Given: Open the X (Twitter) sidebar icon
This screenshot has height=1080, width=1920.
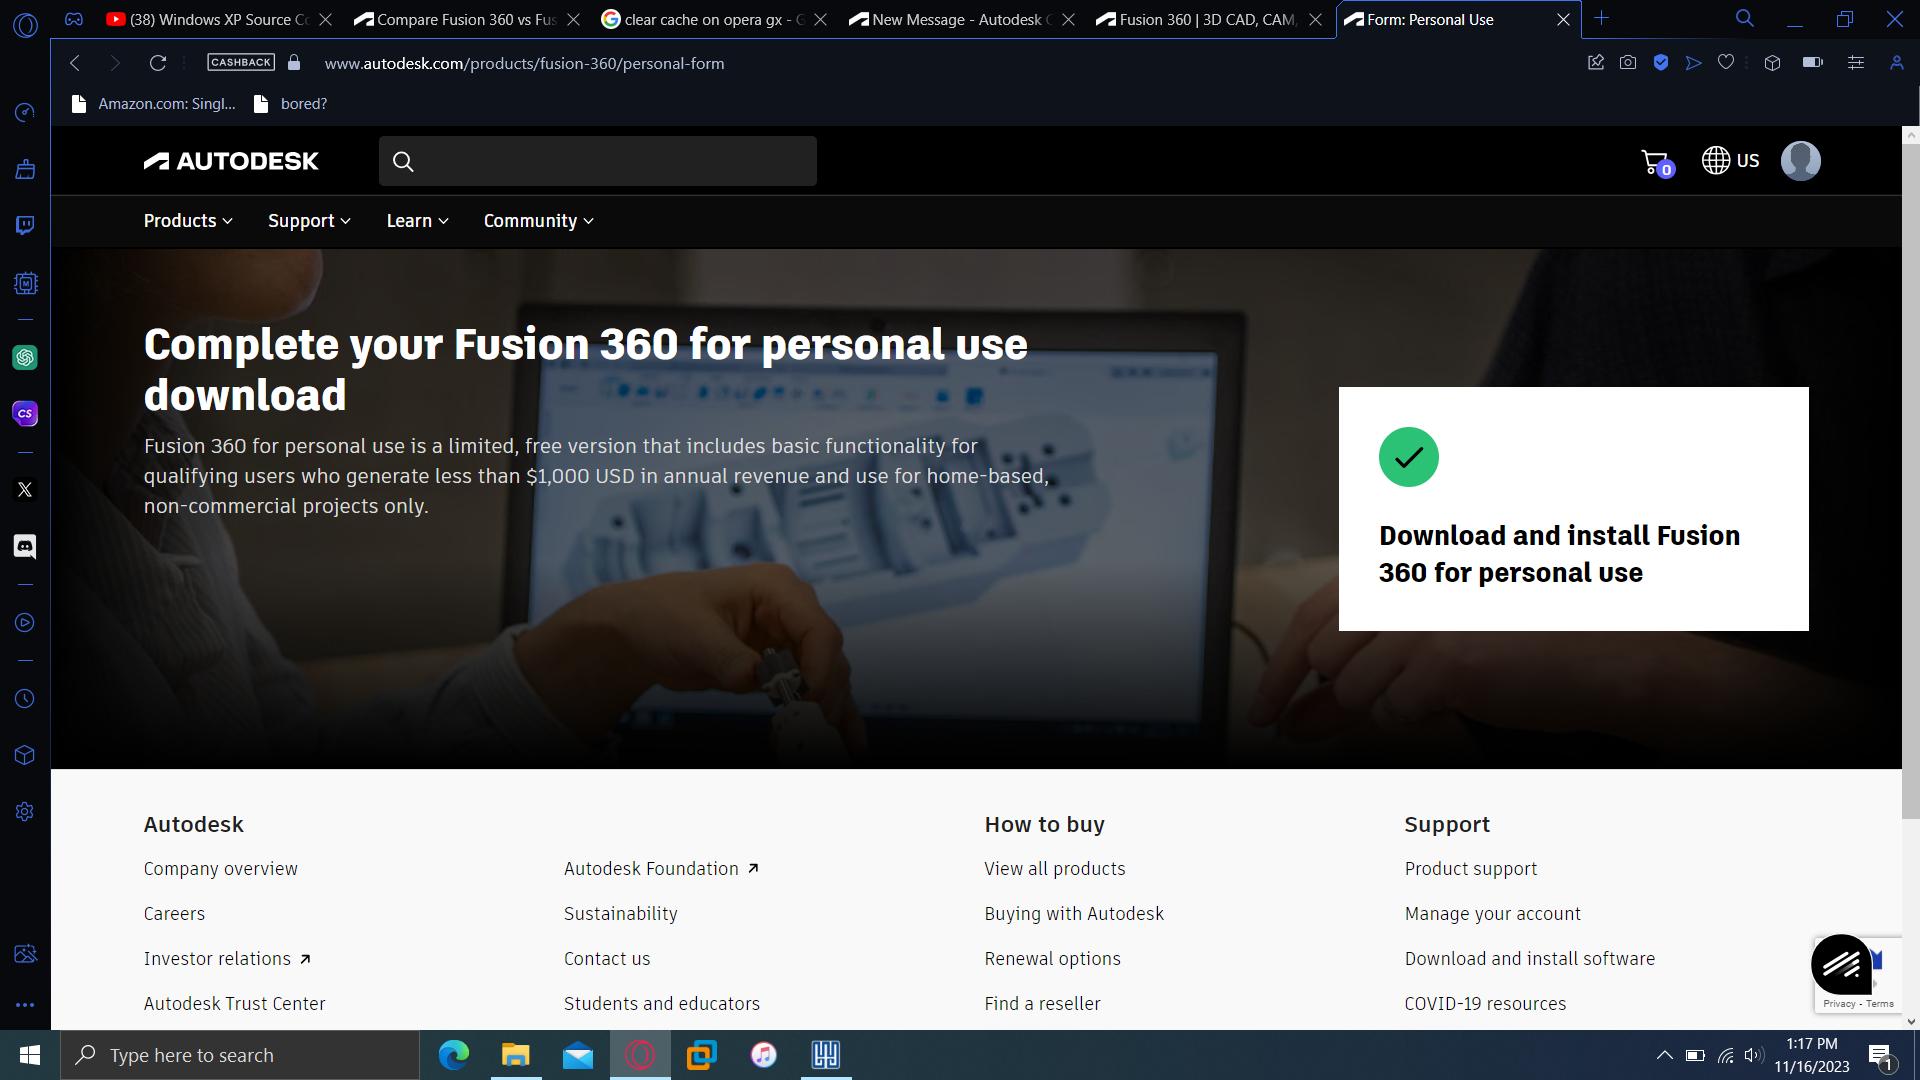Looking at the screenshot, I should click(25, 490).
